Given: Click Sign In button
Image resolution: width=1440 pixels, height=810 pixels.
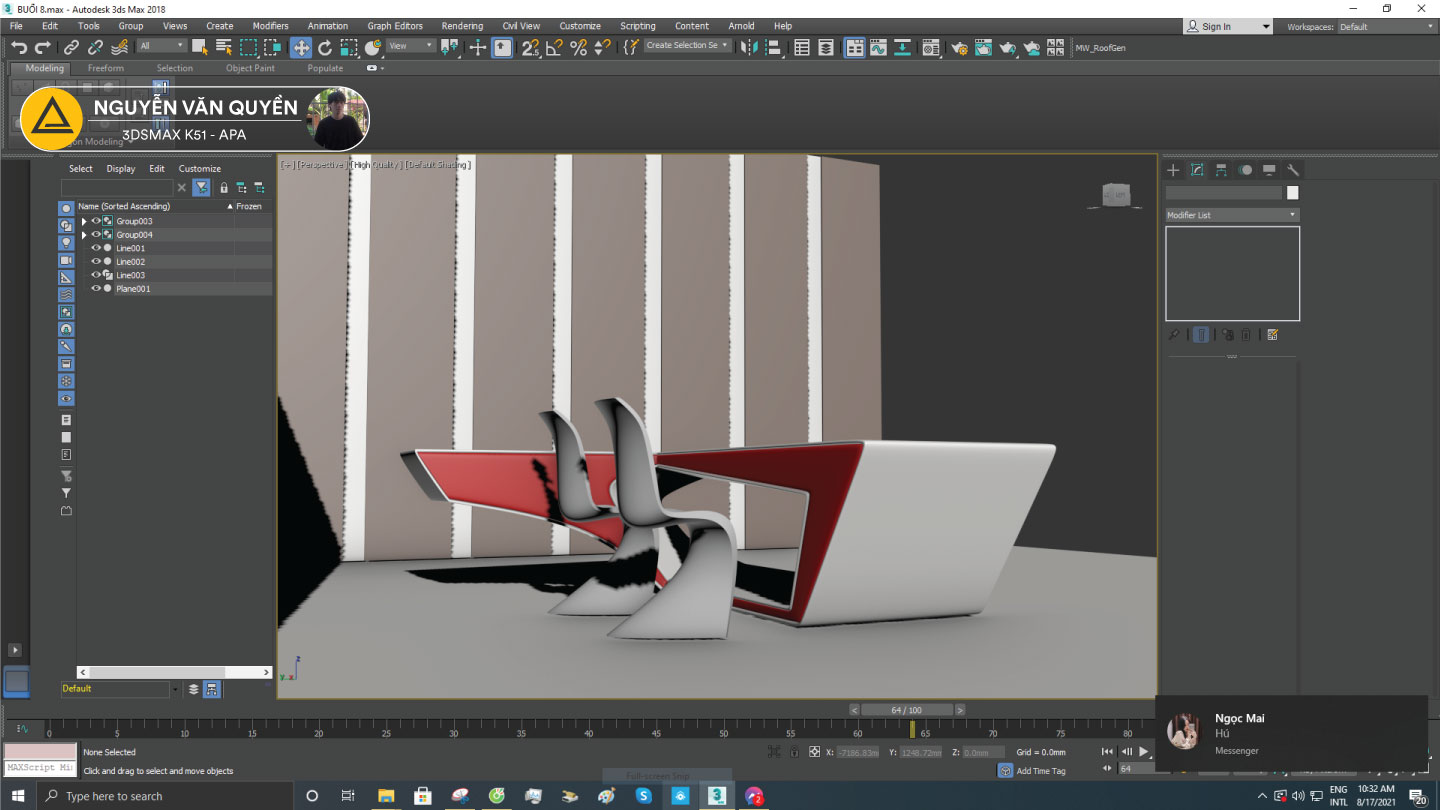Looking at the screenshot, I should 1216,27.
